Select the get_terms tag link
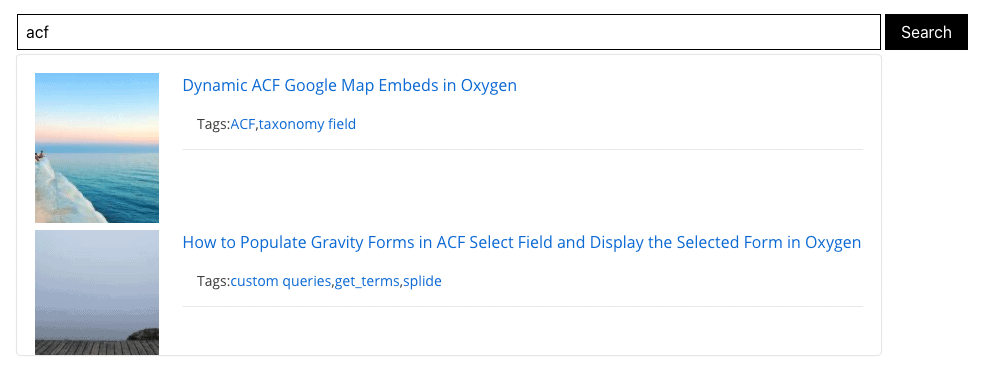Image resolution: width=982 pixels, height=380 pixels. tap(367, 281)
